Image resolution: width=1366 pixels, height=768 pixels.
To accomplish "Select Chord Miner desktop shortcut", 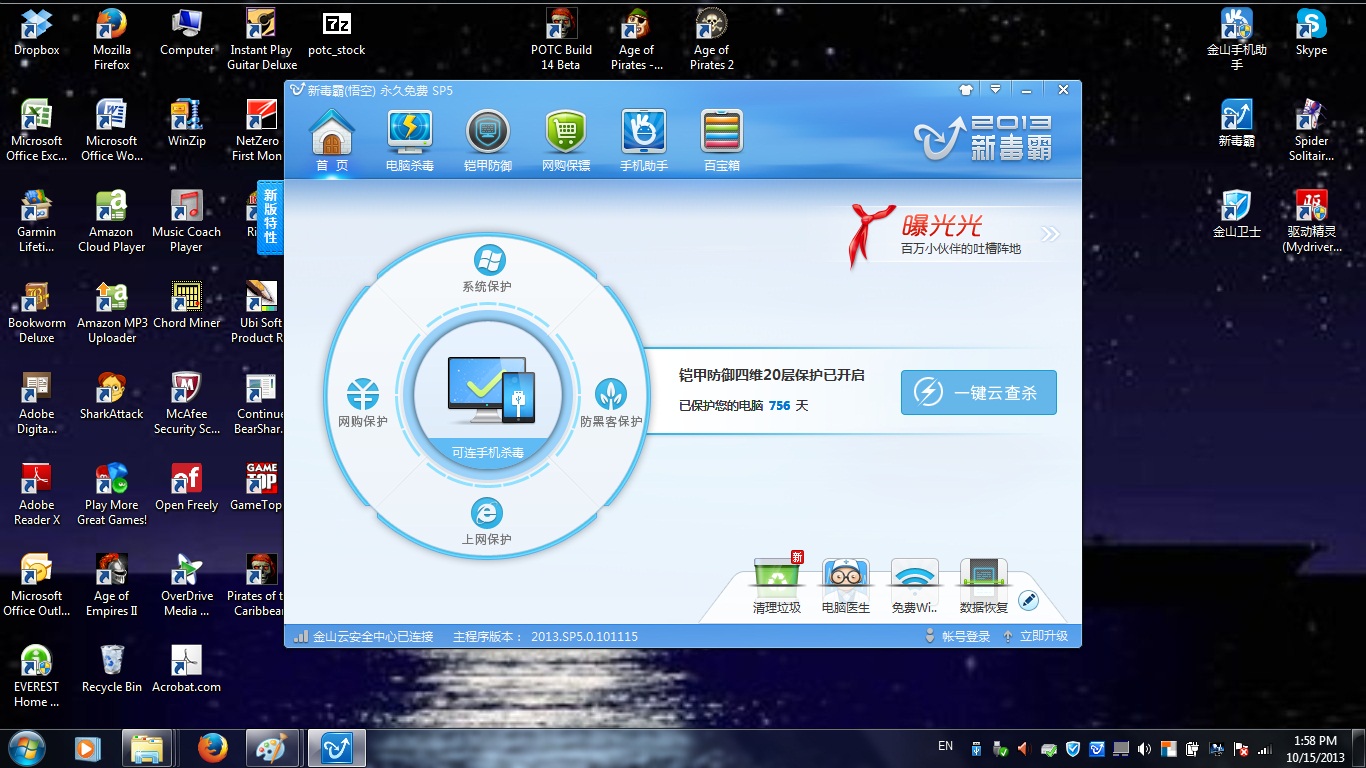I will 187,306.
